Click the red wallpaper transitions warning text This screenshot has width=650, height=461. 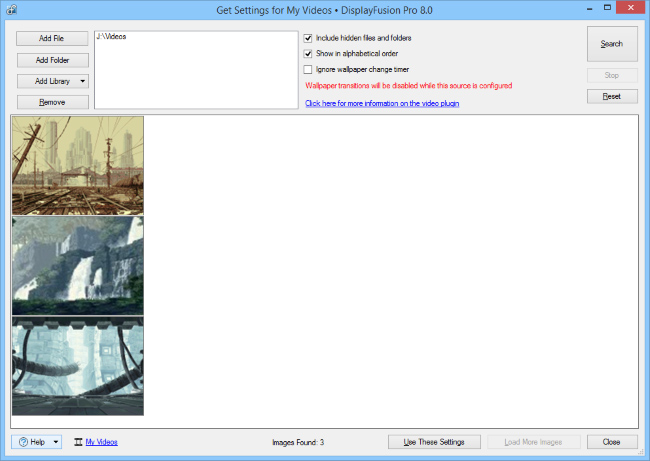[x=409, y=86]
